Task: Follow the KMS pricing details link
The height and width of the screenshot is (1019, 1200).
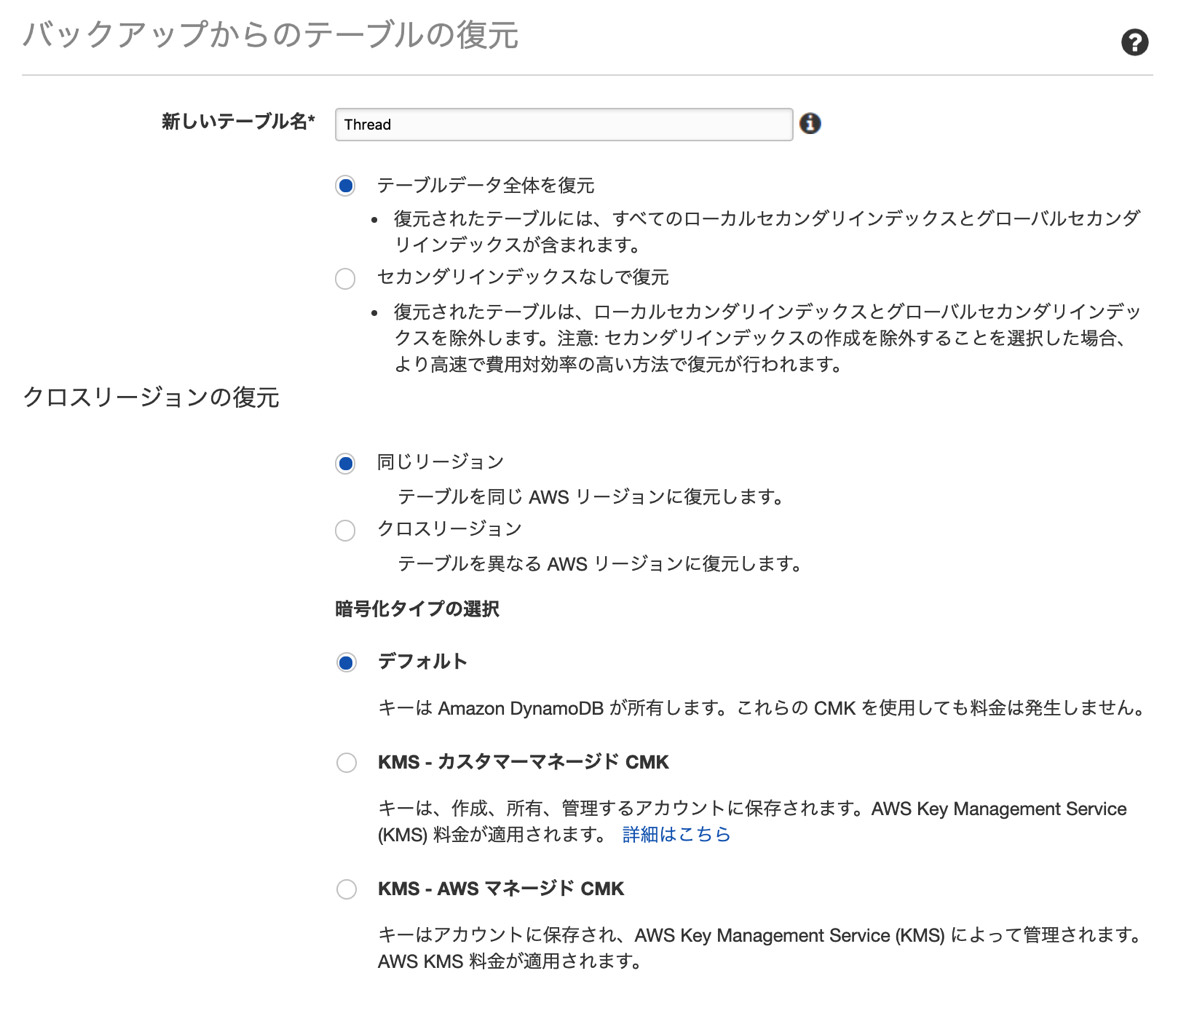Action: pyautogui.click(x=676, y=835)
